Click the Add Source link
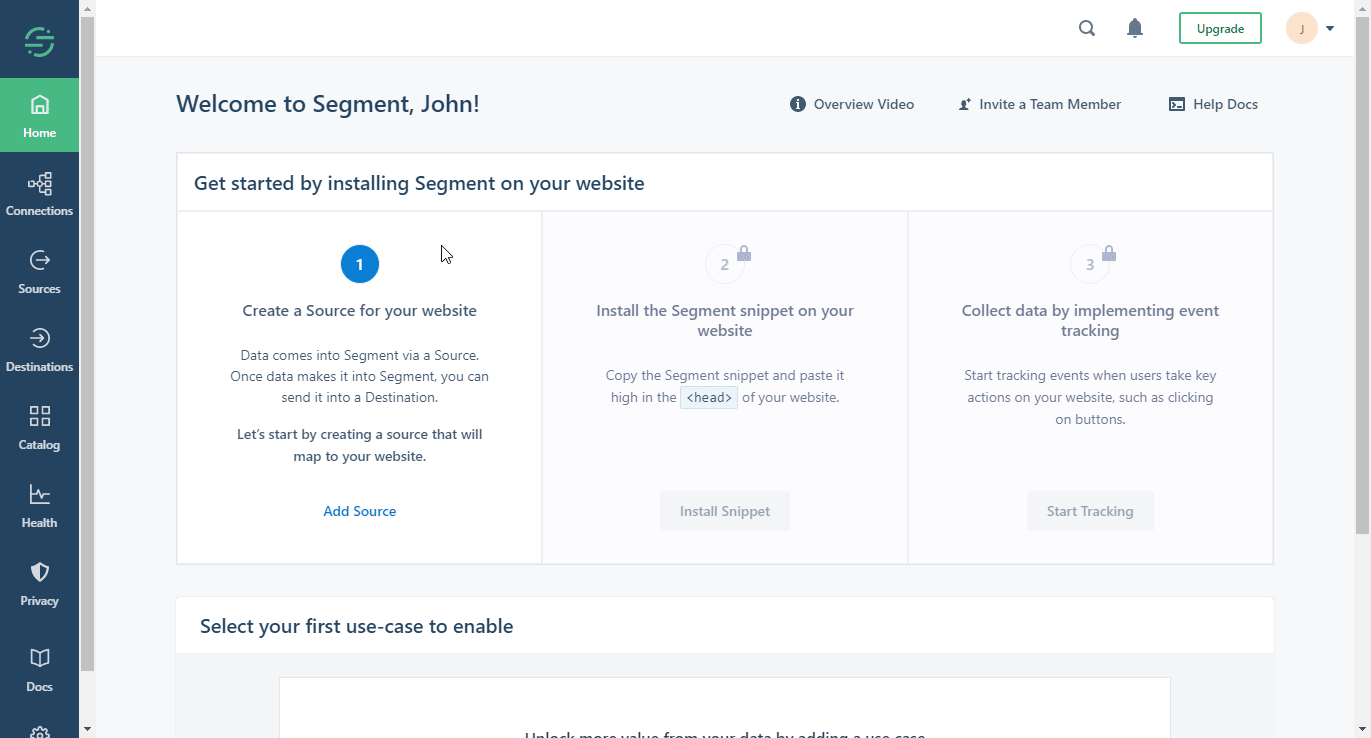The width and height of the screenshot is (1371, 738). click(359, 511)
